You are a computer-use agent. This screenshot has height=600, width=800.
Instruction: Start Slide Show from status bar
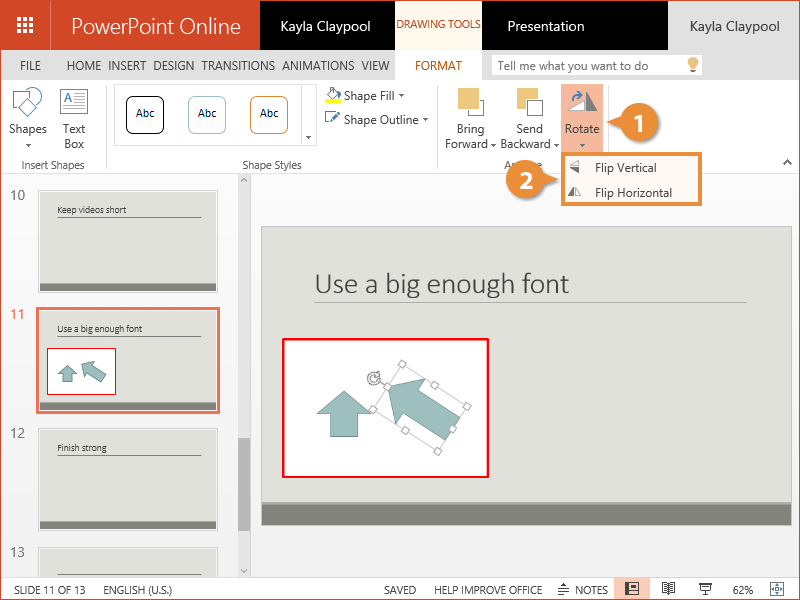pos(704,589)
